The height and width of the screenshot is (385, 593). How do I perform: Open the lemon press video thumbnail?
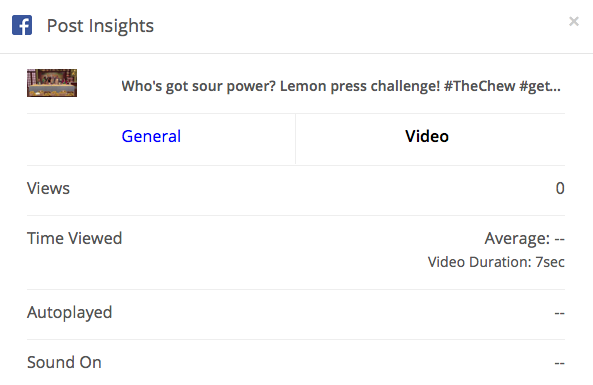52,83
